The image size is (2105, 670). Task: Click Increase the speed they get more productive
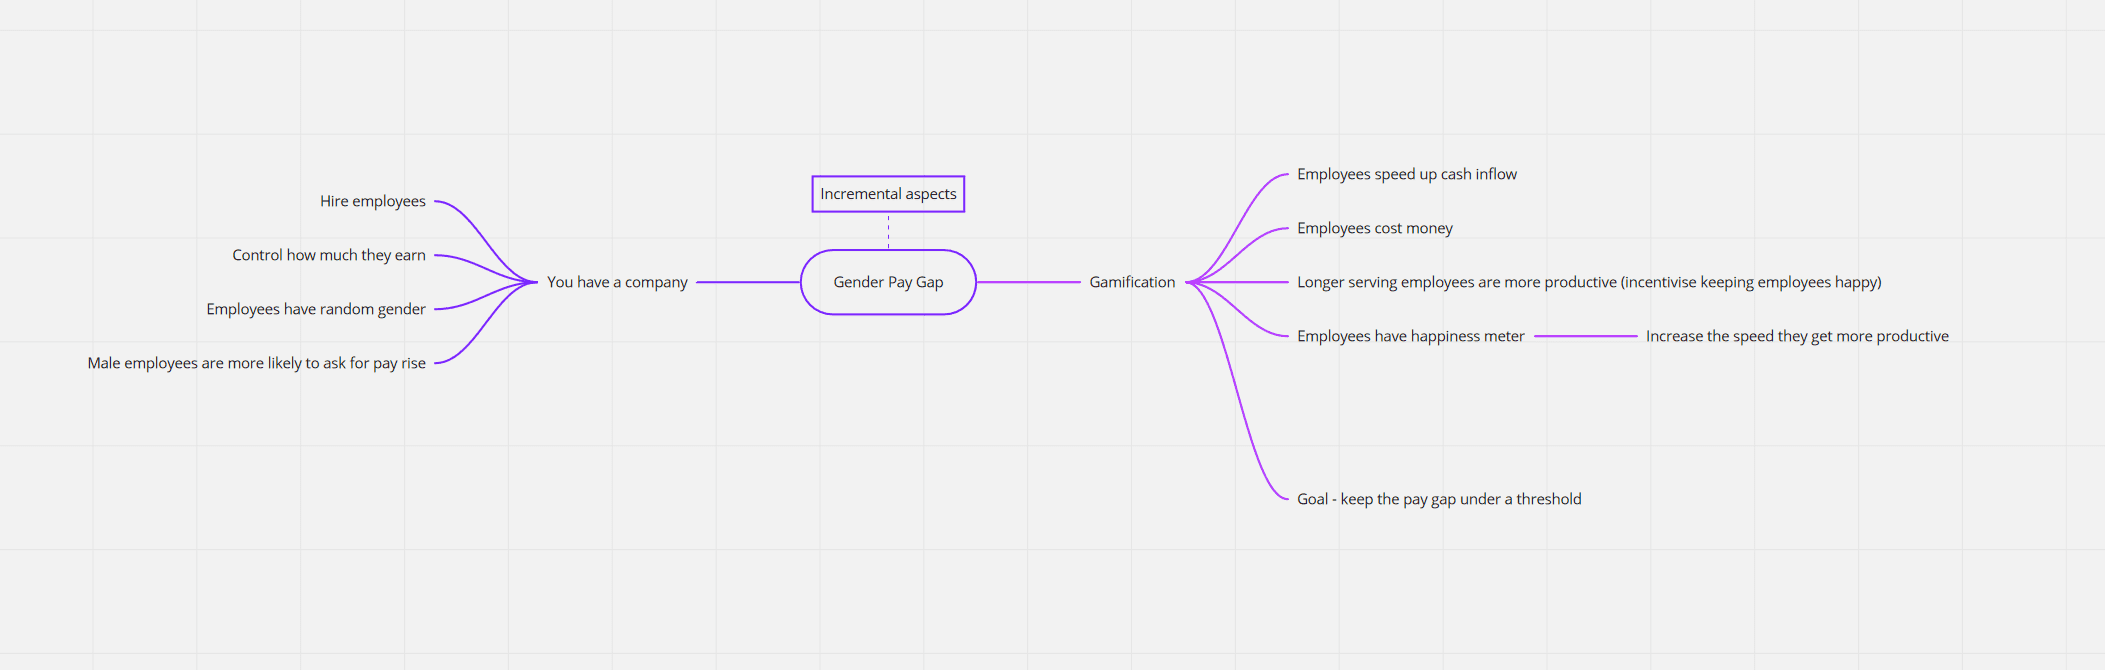(1796, 336)
